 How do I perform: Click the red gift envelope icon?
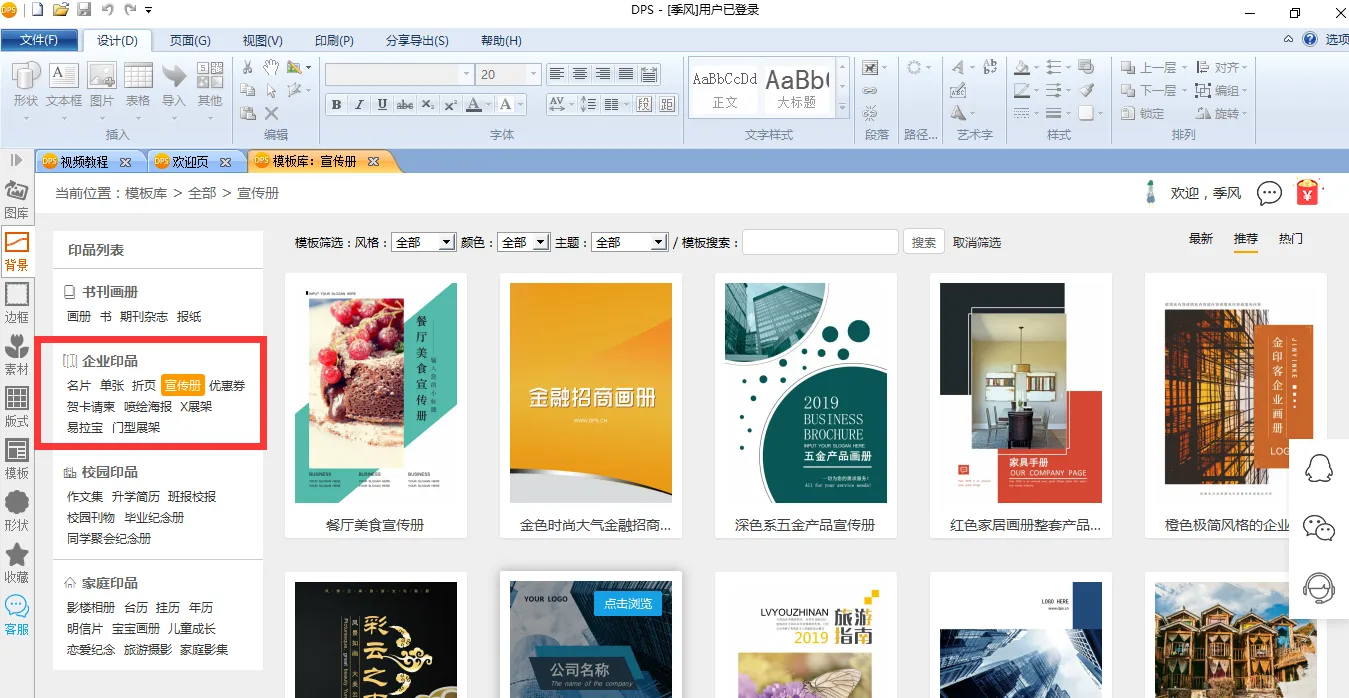[x=1307, y=192]
